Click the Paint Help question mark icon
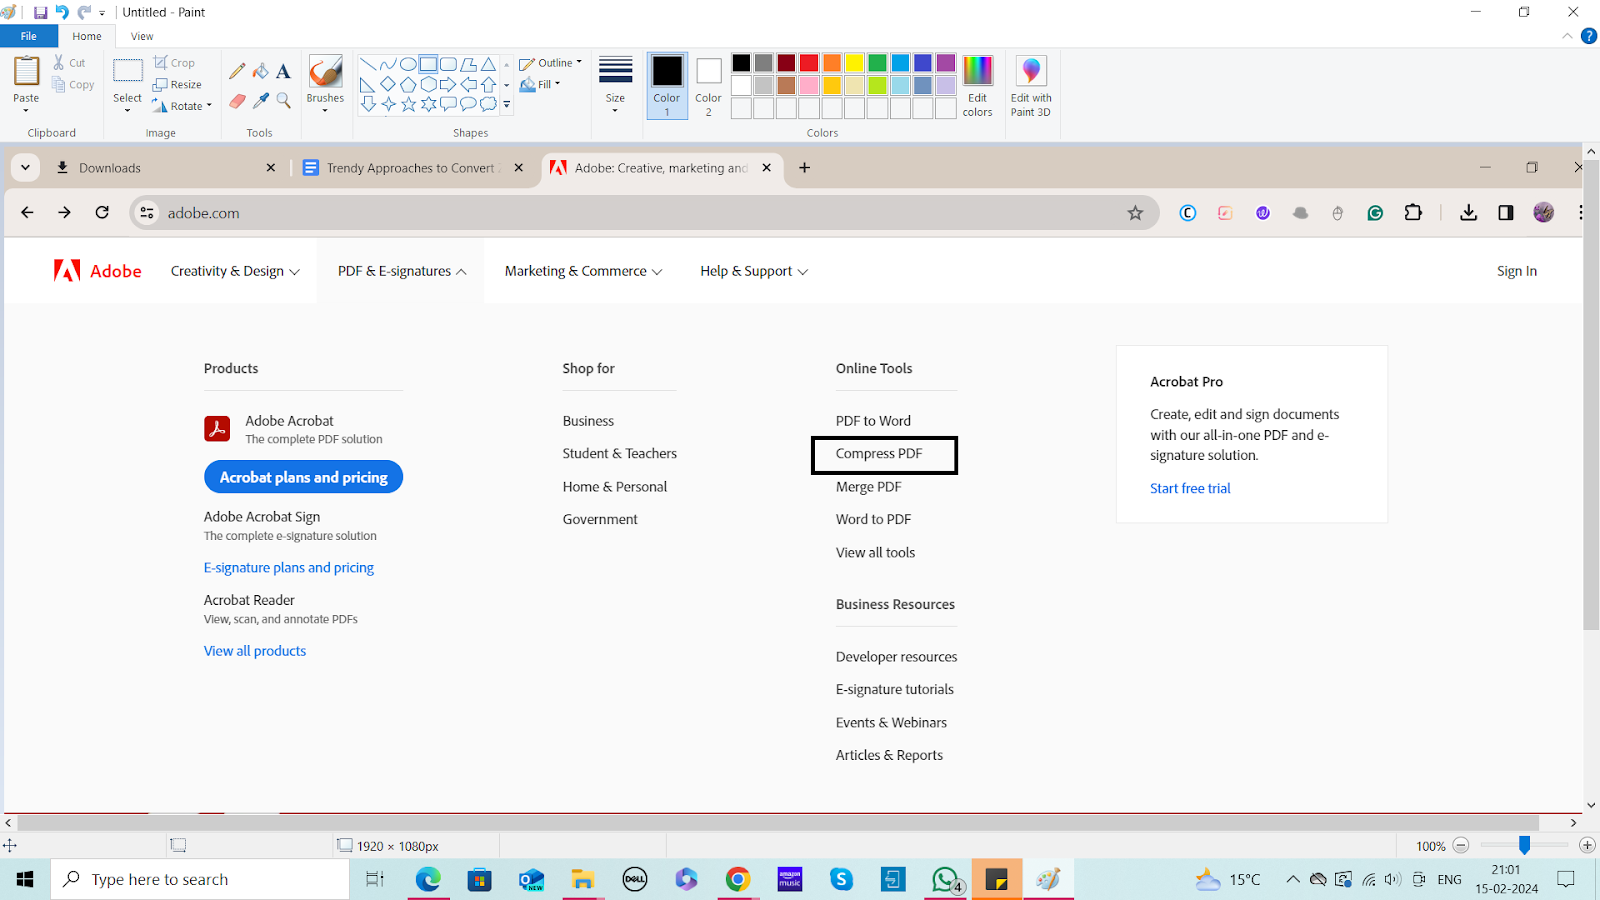Viewport: 1600px width, 900px height. click(1589, 36)
